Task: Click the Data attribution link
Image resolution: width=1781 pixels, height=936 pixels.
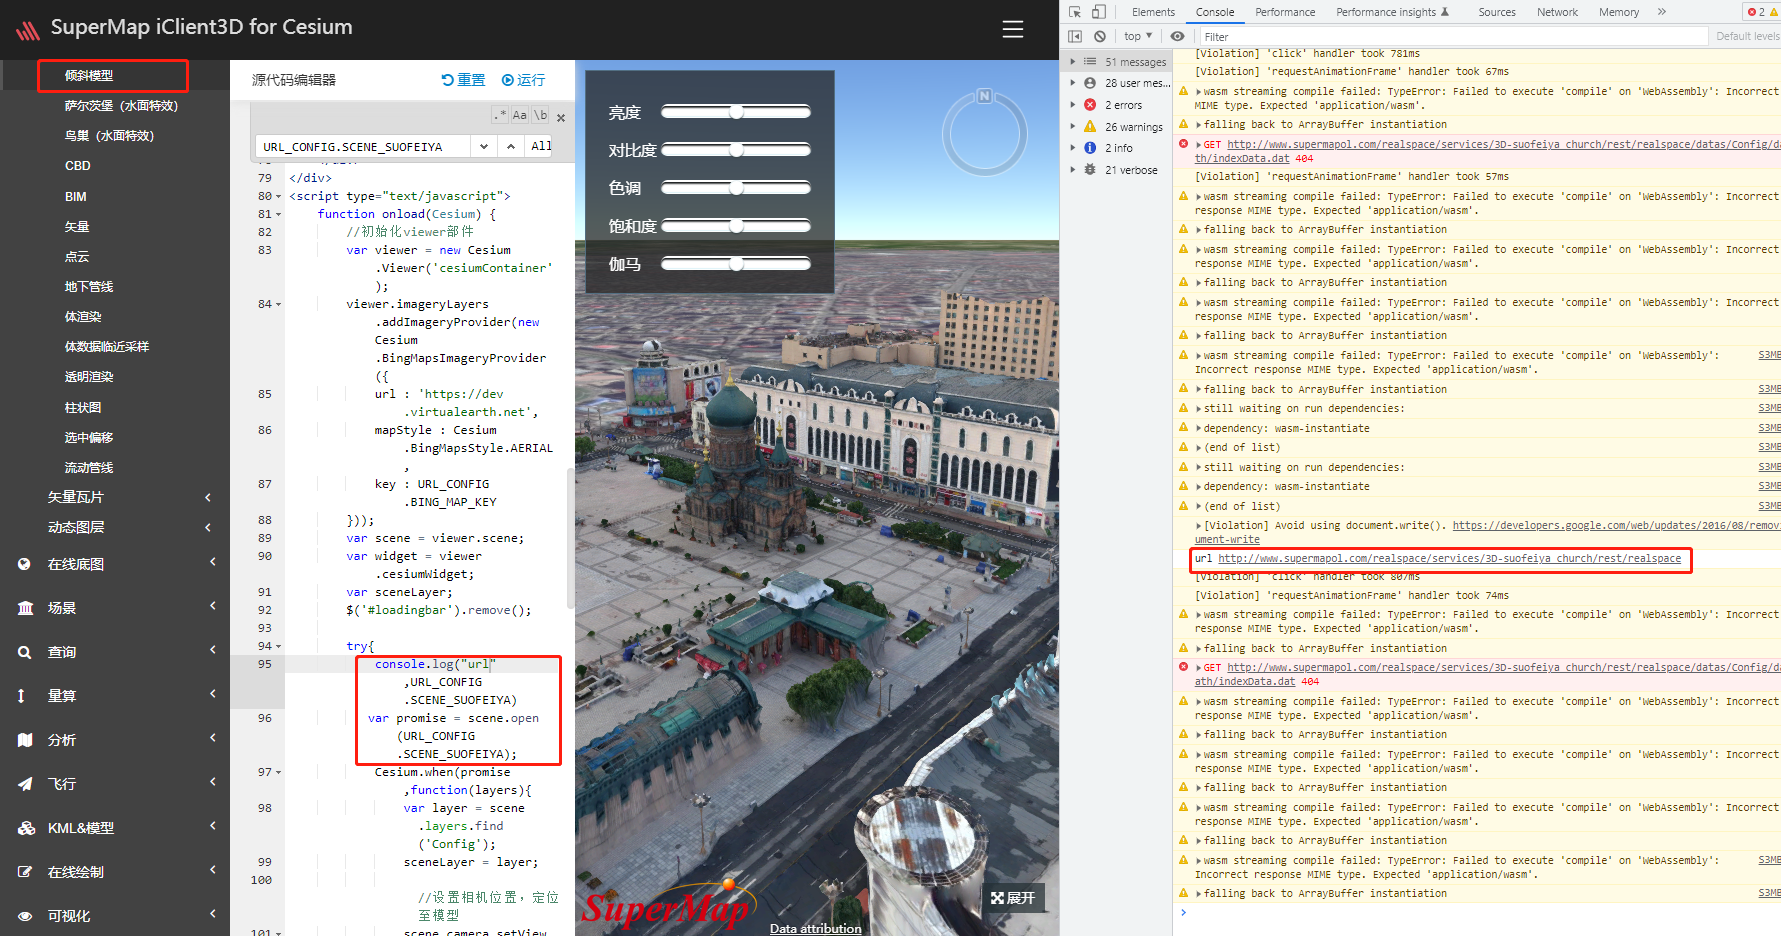Action: (815, 928)
